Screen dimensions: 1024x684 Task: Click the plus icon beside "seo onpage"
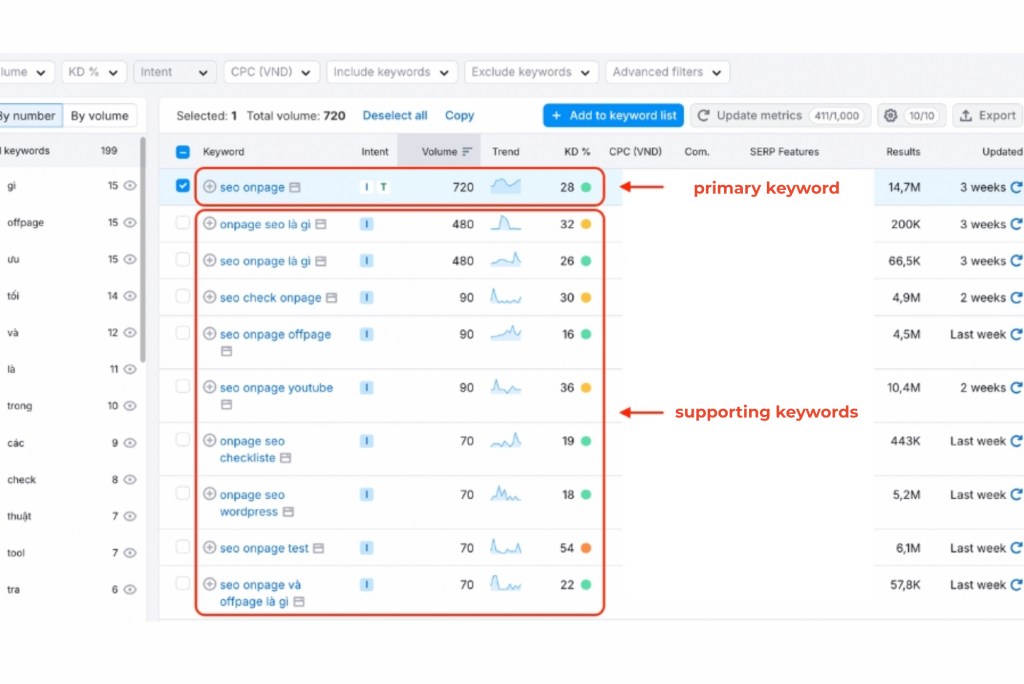pos(211,186)
